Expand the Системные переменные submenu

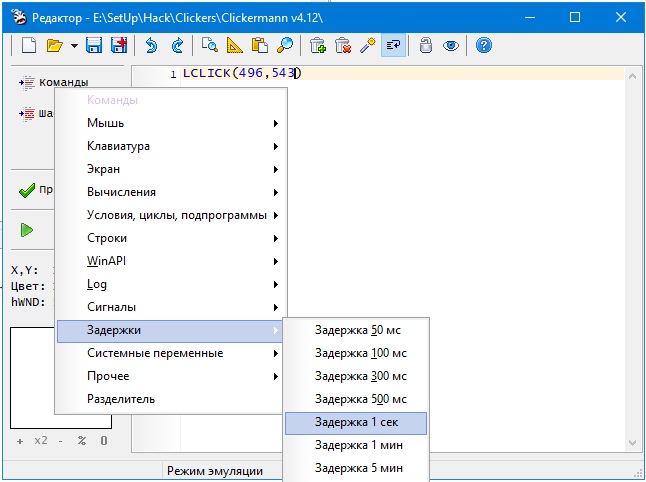pos(170,354)
